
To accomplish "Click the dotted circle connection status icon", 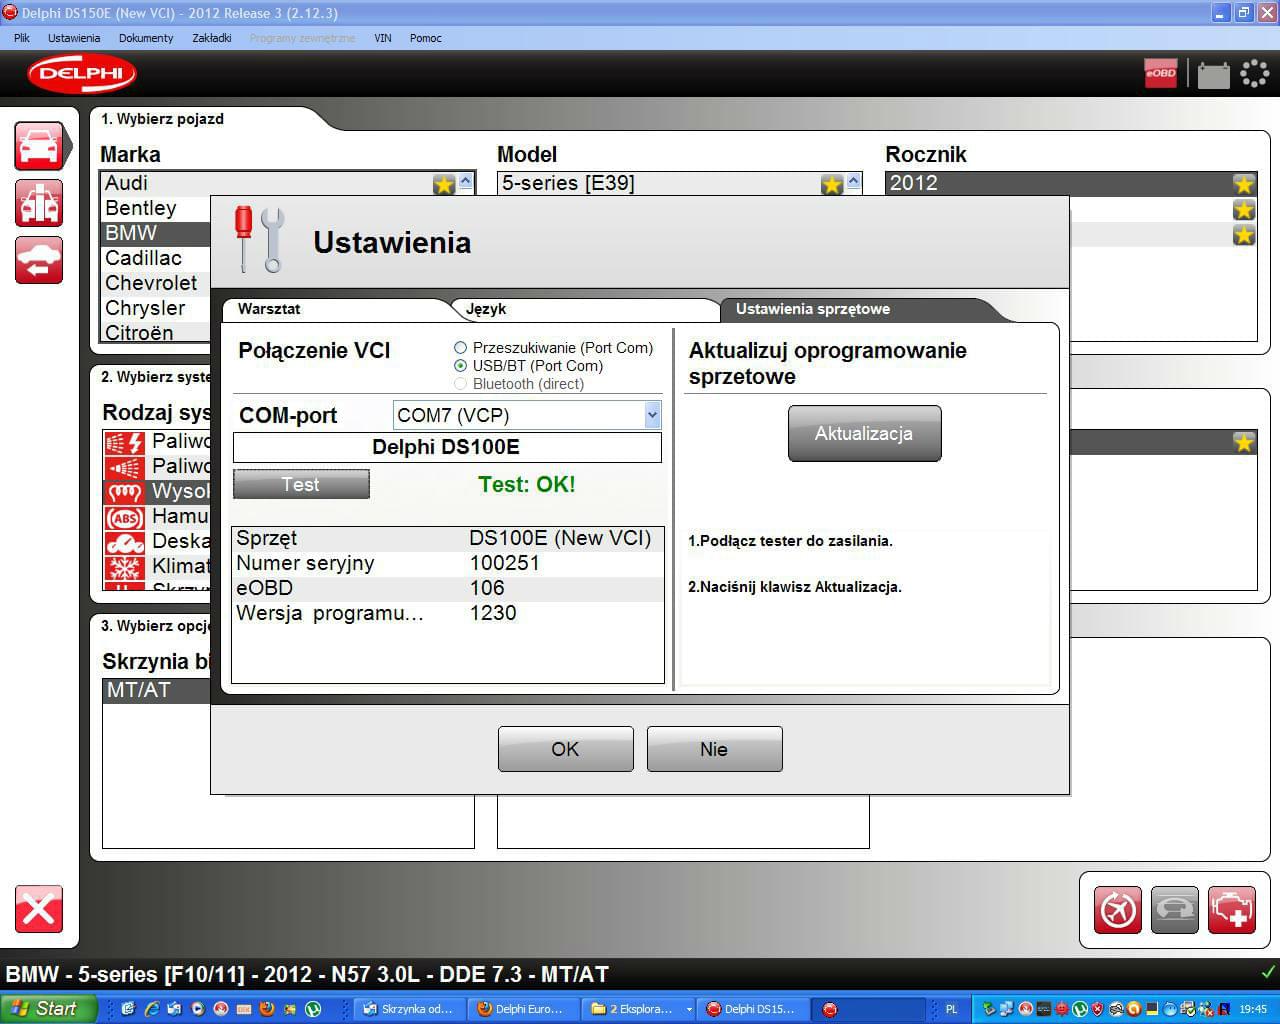I will click(1254, 73).
